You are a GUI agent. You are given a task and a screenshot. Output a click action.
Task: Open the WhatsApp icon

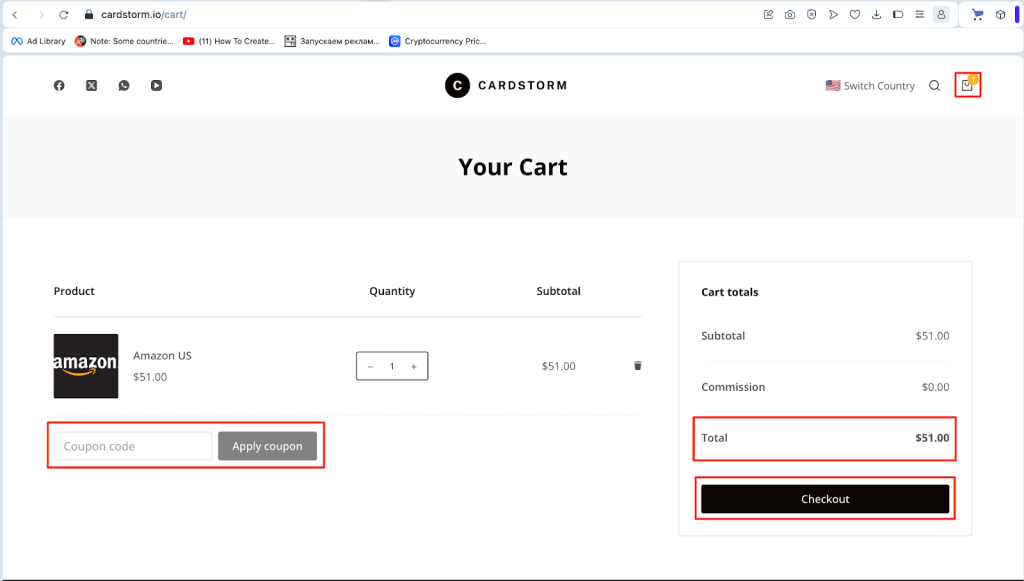coord(123,85)
